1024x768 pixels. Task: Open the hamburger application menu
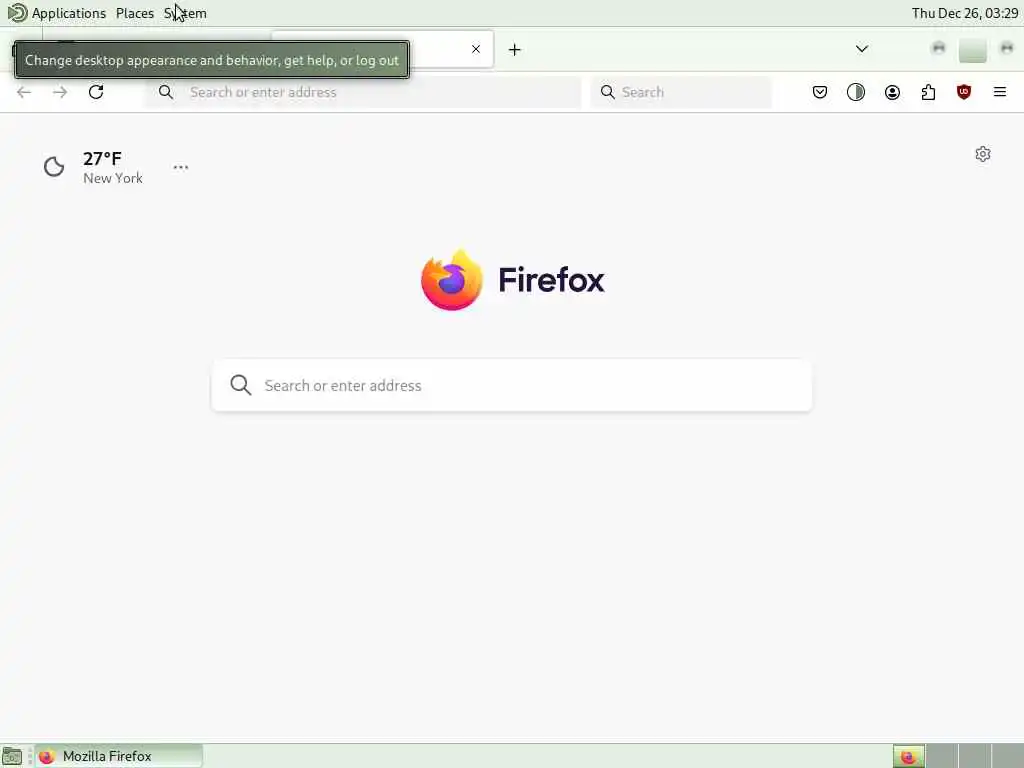[1000, 92]
